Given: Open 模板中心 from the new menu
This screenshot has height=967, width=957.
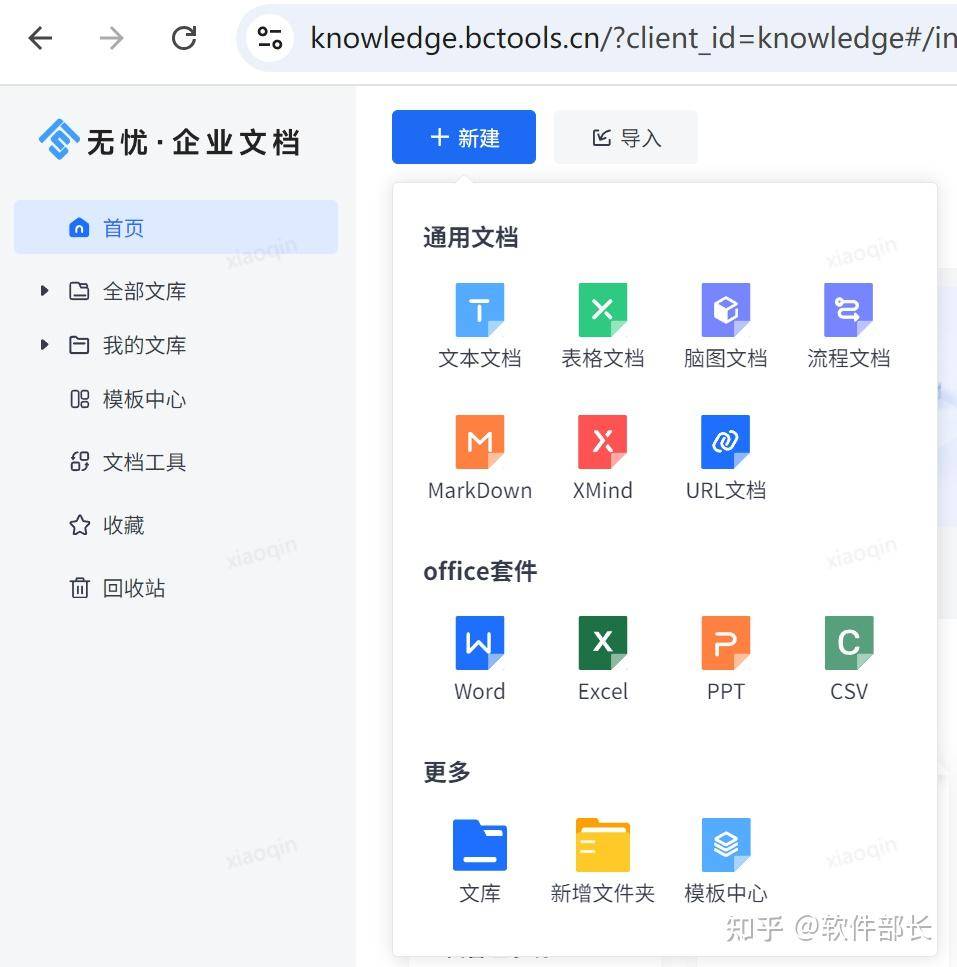Looking at the screenshot, I should pos(725,861).
